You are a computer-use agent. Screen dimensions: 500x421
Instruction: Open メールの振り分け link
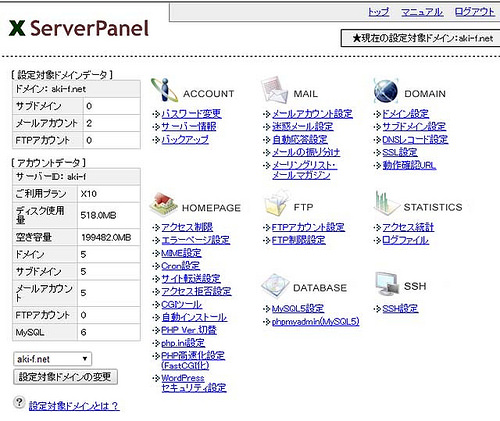[306, 152]
